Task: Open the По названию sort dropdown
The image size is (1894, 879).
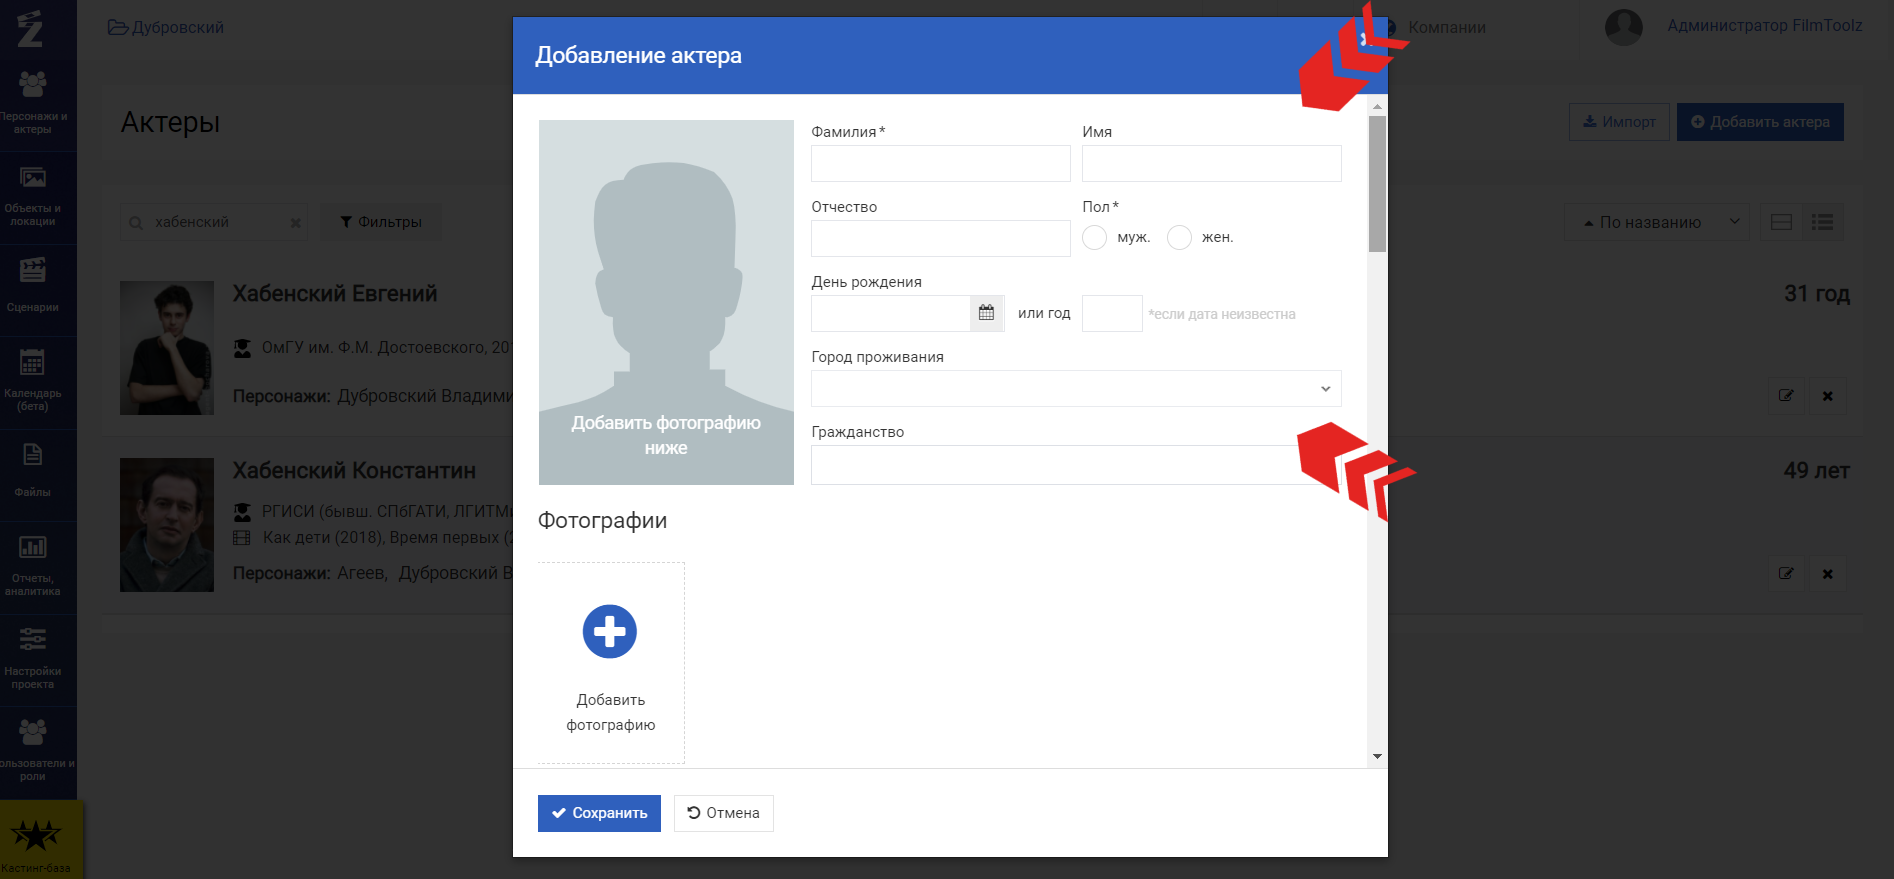Action: pos(1657,222)
